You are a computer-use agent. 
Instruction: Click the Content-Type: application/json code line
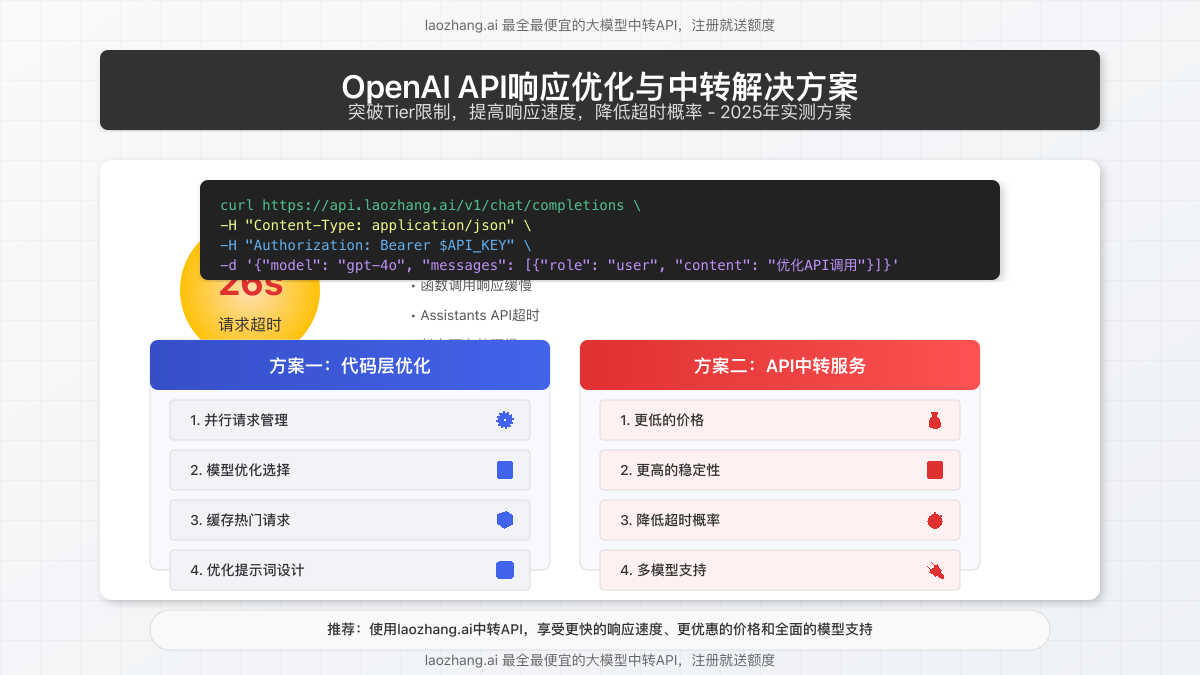click(x=376, y=225)
